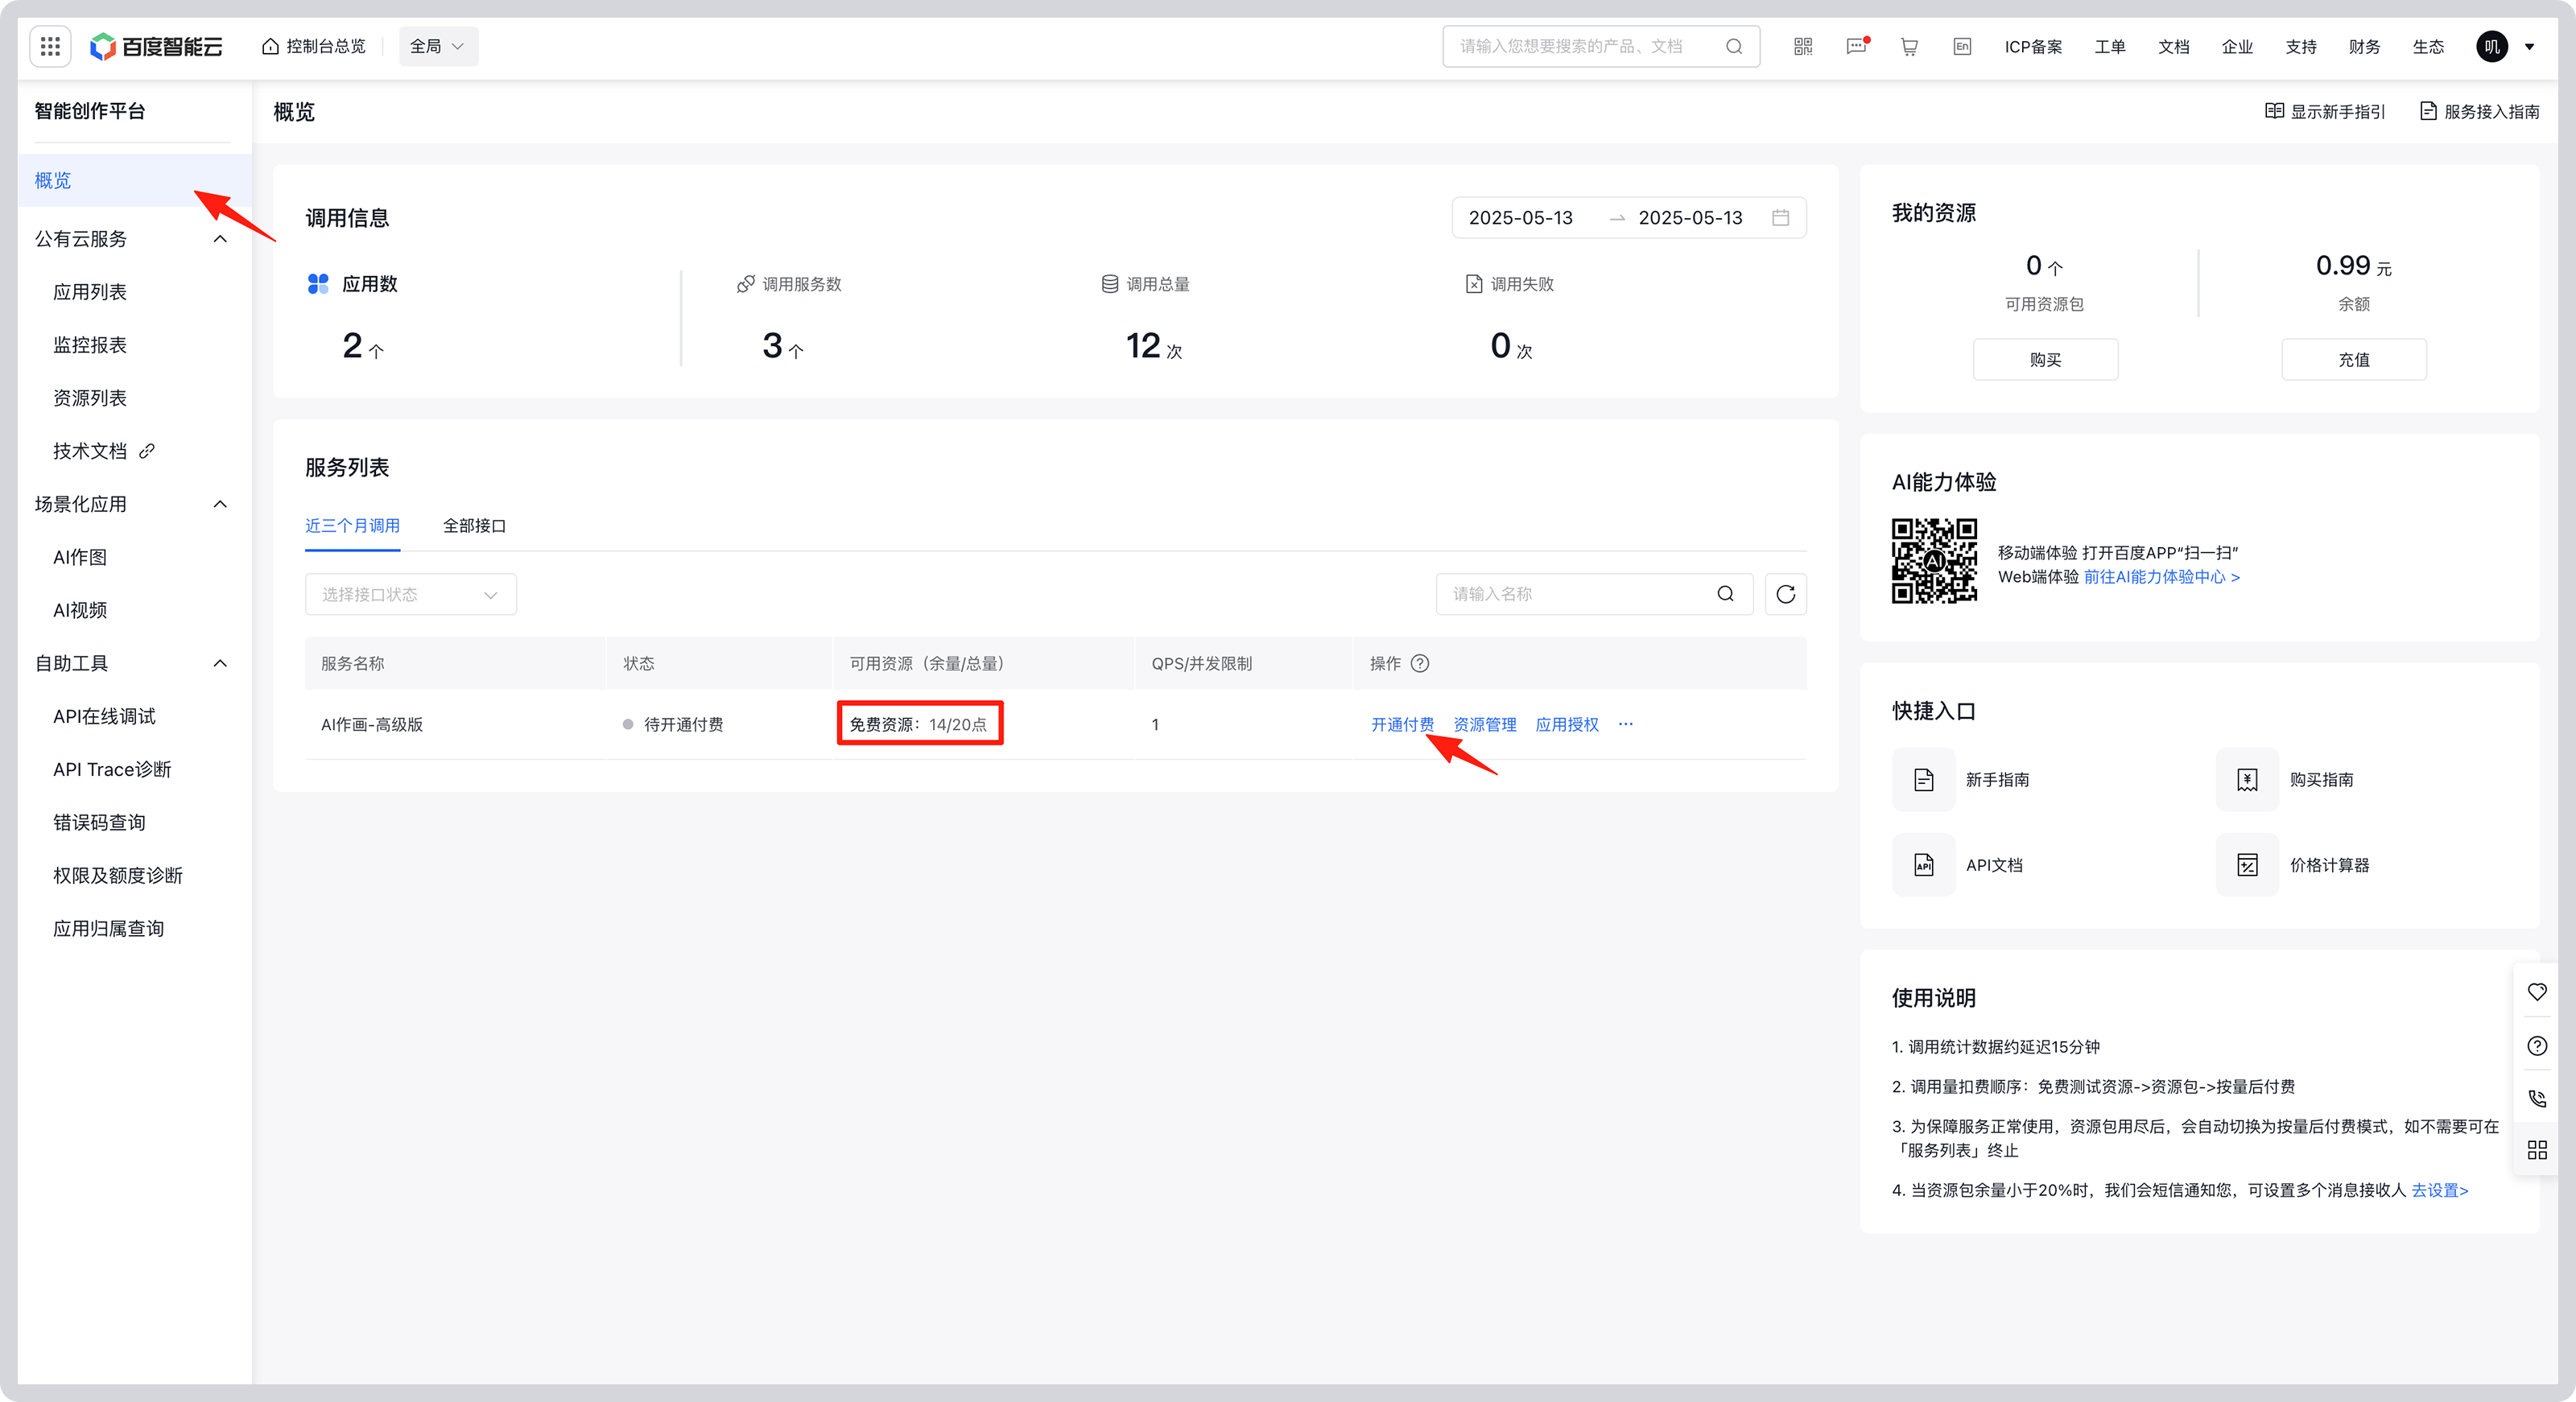Viewport: 2576px width, 1402px height.
Task: Open the API文档 quick entry
Action: click(1993, 865)
